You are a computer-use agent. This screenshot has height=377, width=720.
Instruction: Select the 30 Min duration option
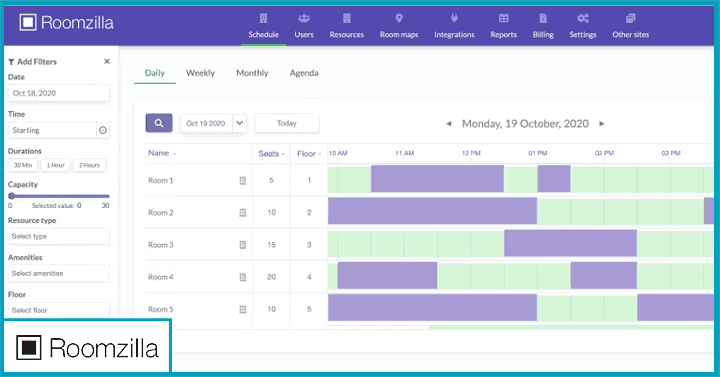tap(22, 165)
